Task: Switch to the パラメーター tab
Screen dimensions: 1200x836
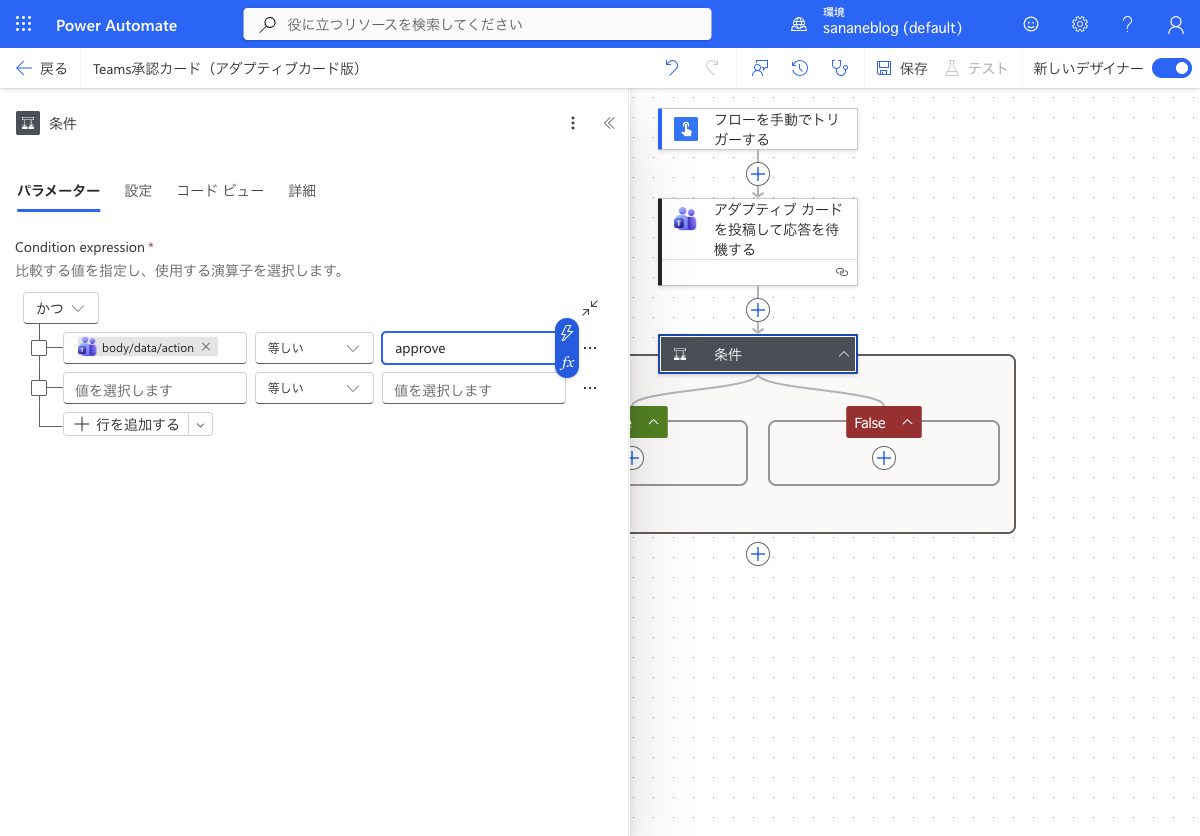Action: pos(58,191)
